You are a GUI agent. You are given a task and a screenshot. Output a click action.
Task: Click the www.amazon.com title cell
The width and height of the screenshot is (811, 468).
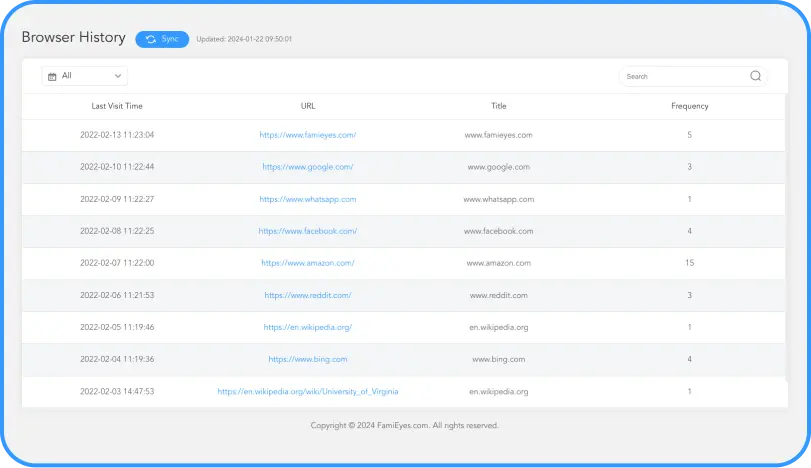[499, 263]
